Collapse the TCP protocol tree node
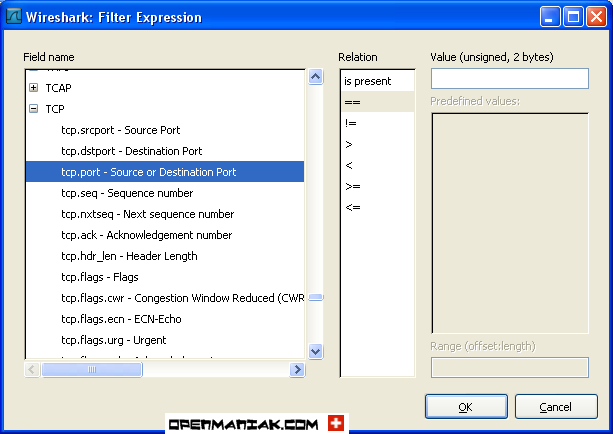The image size is (613, 434). click(34, 109)
